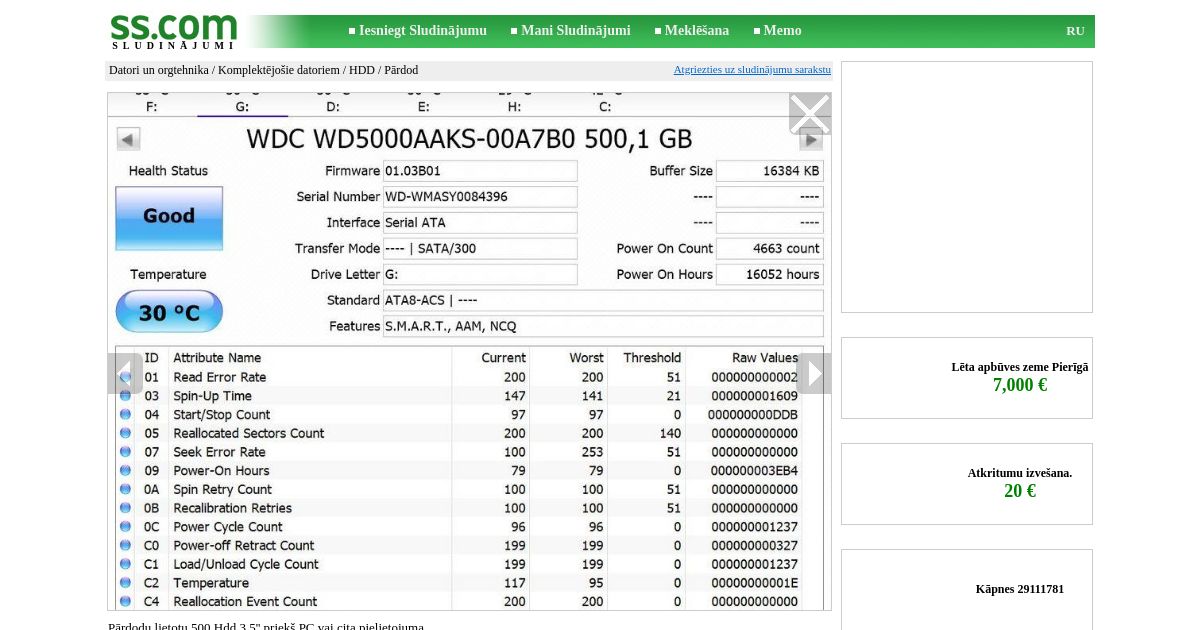Screen dimensions: 1200x630
Task: Return via Atgriezties uz sludinājumu sarakstu
Action: coord(752,70)
